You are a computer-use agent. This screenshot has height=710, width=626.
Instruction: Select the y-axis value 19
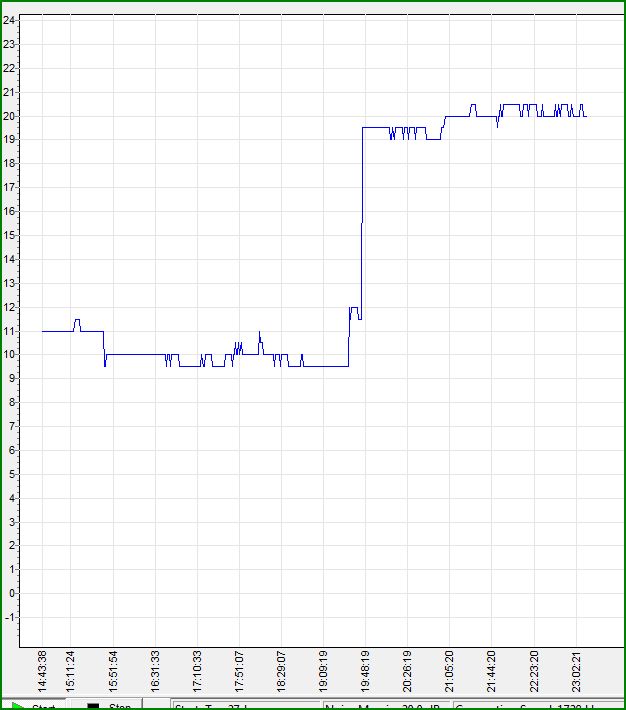9,139
